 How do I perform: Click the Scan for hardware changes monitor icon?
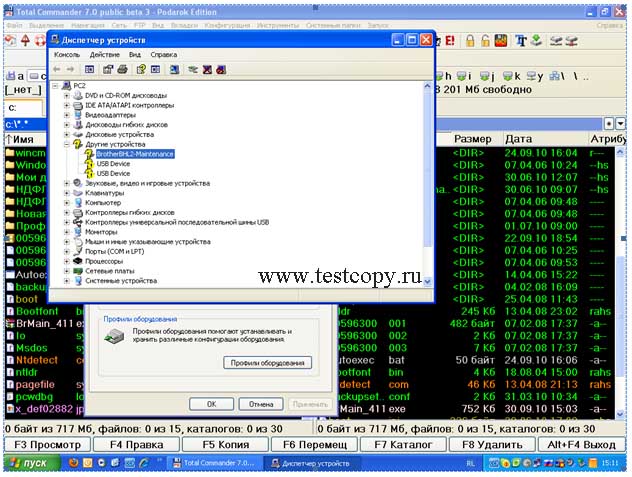[x=174, y=69]
